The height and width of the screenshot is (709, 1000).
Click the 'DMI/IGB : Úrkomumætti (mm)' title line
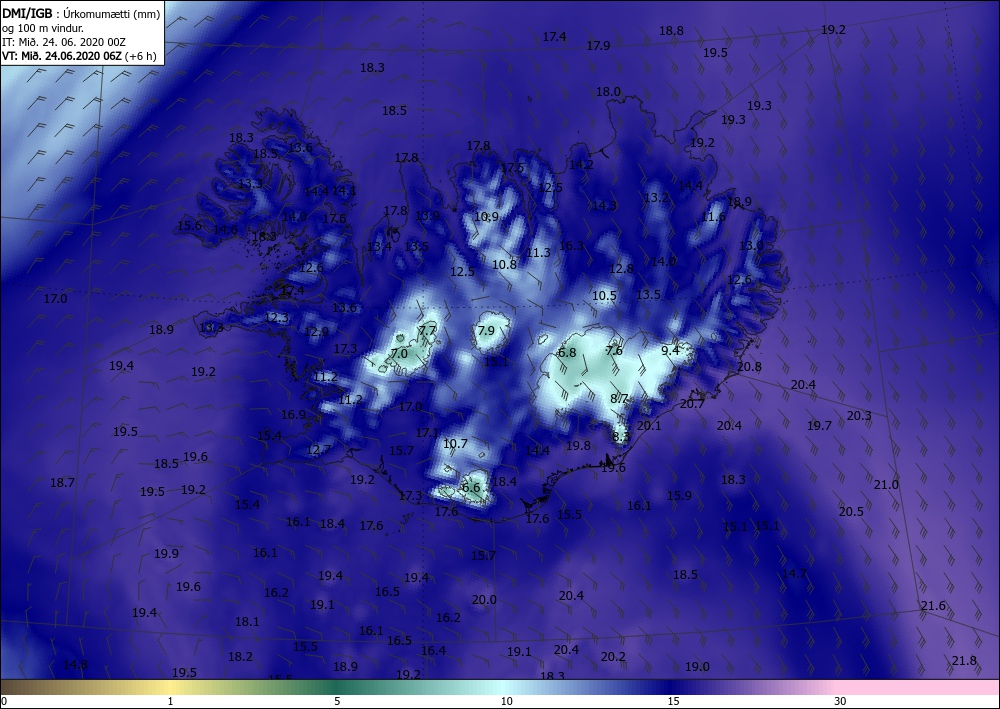pos(81,14)
